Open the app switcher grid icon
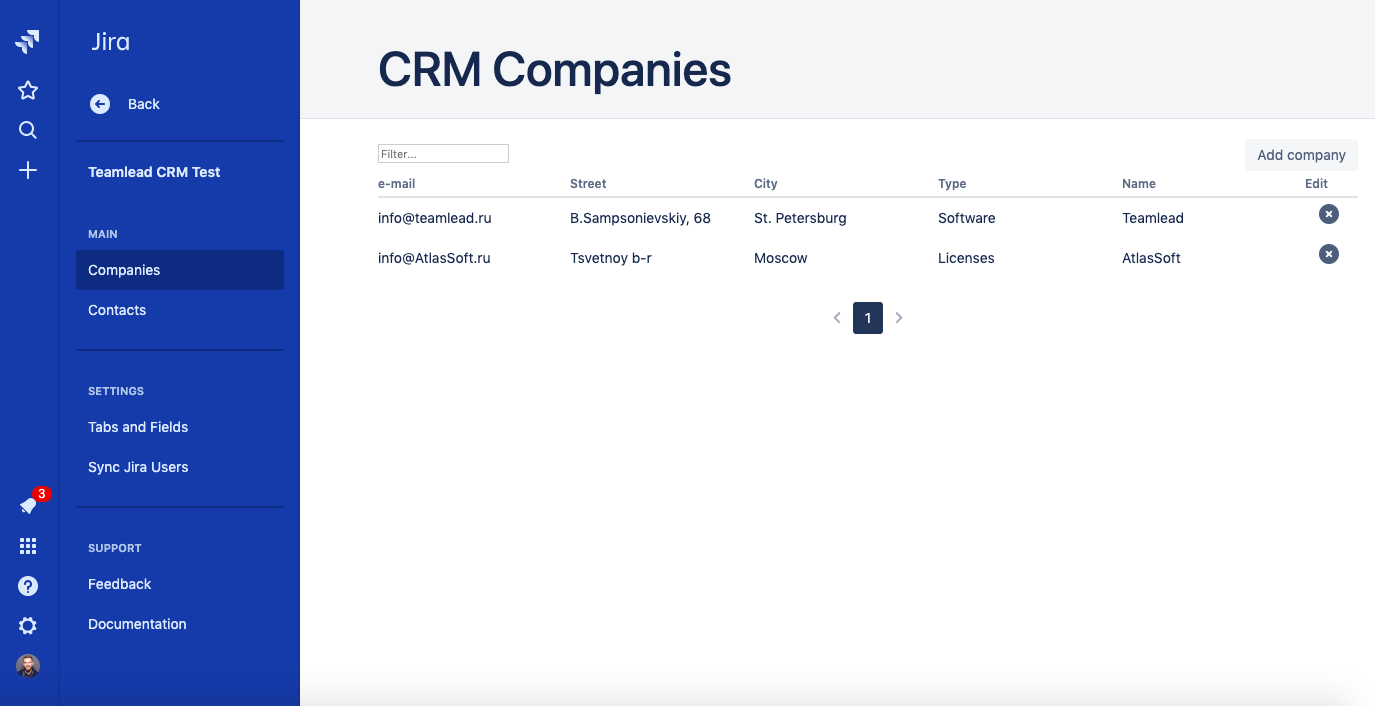Screen dimensions: 1375x706 tap(28, 546)
